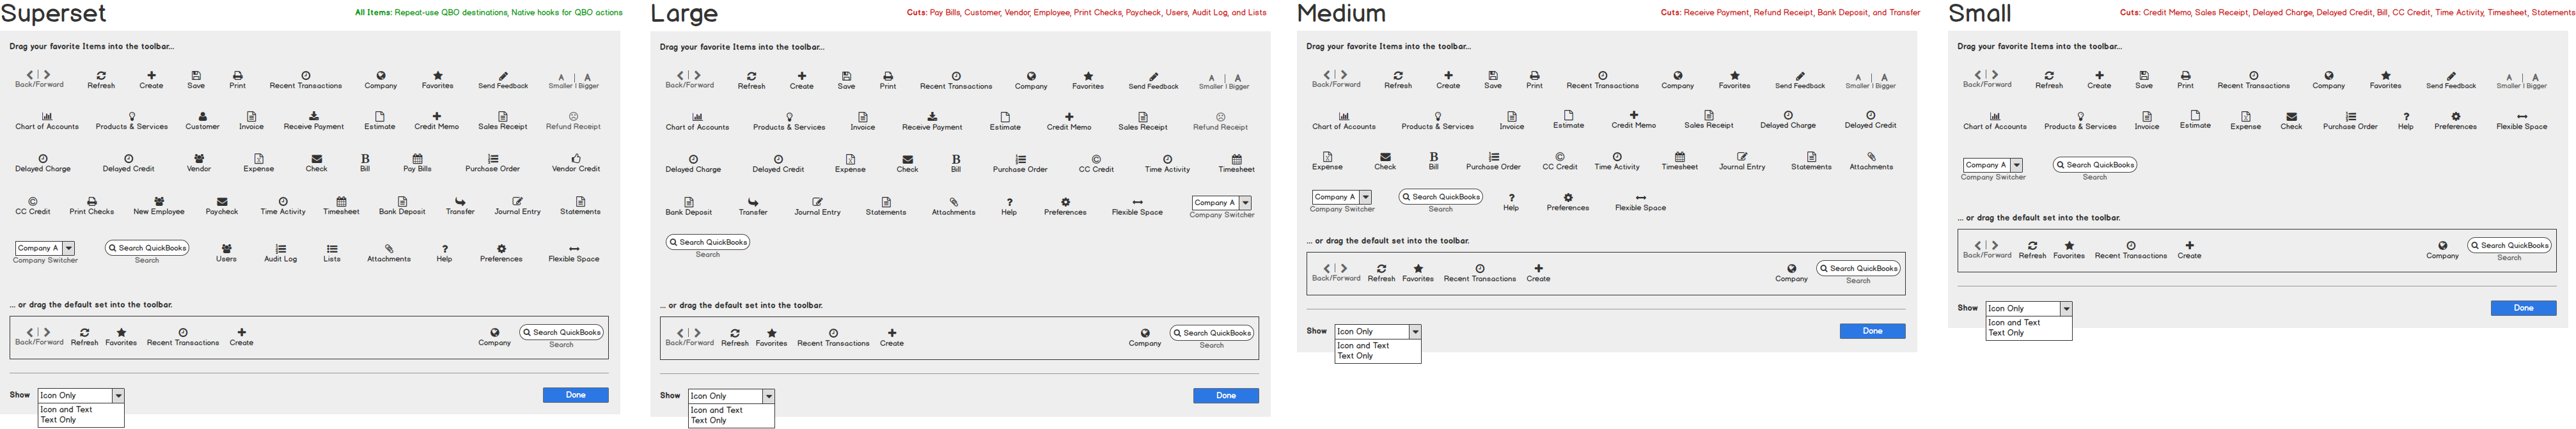Screen dimensions: 2576x429
Task: Click Chart of Accounts in the Superset panel
Action: (x=47, y=121)
